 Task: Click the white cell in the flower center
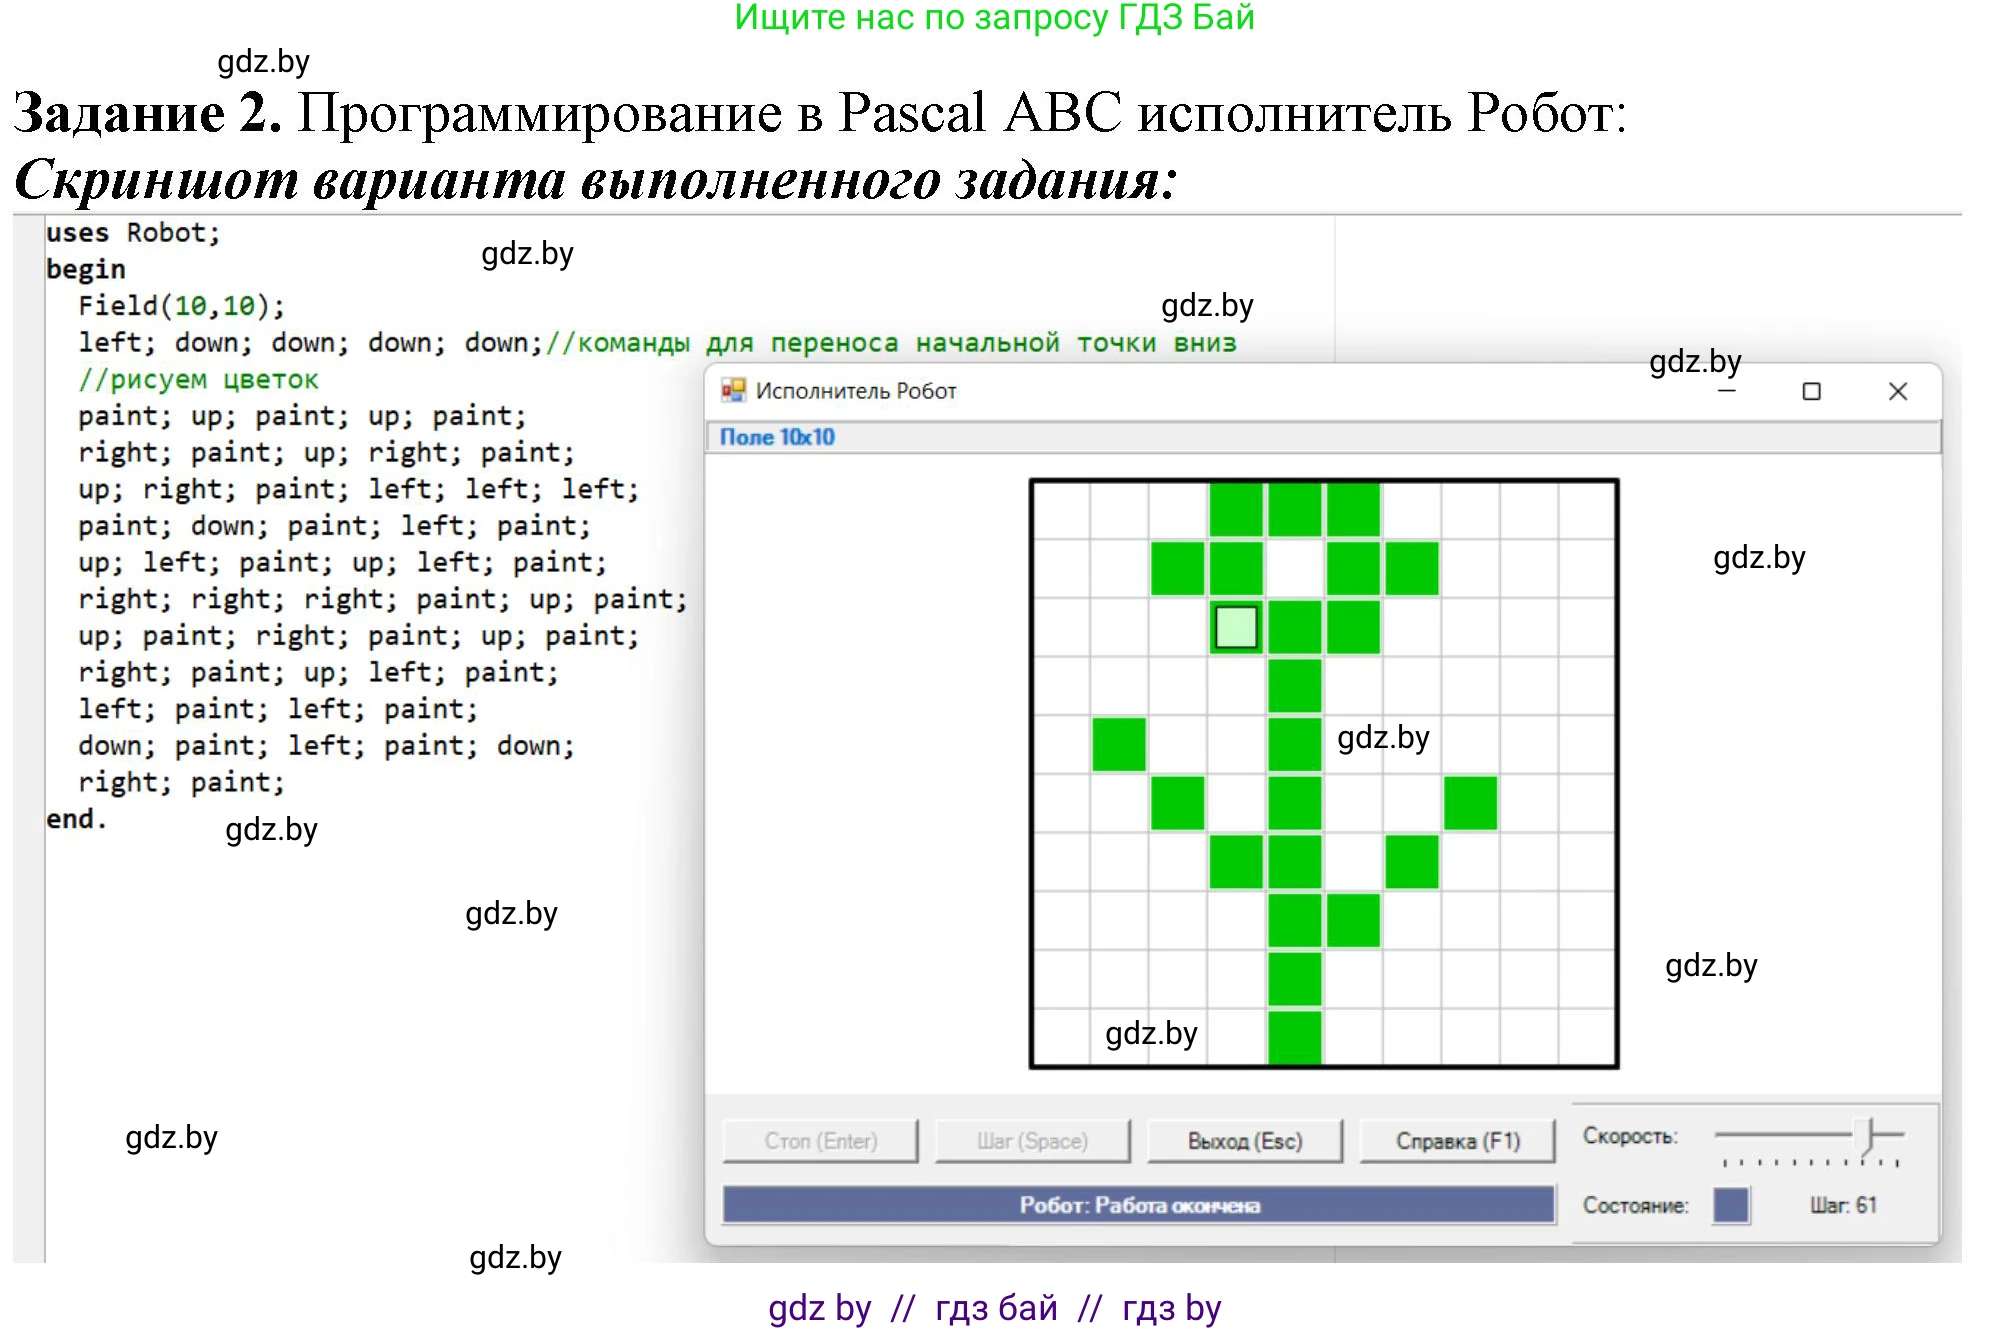[x=1294, y=568]
